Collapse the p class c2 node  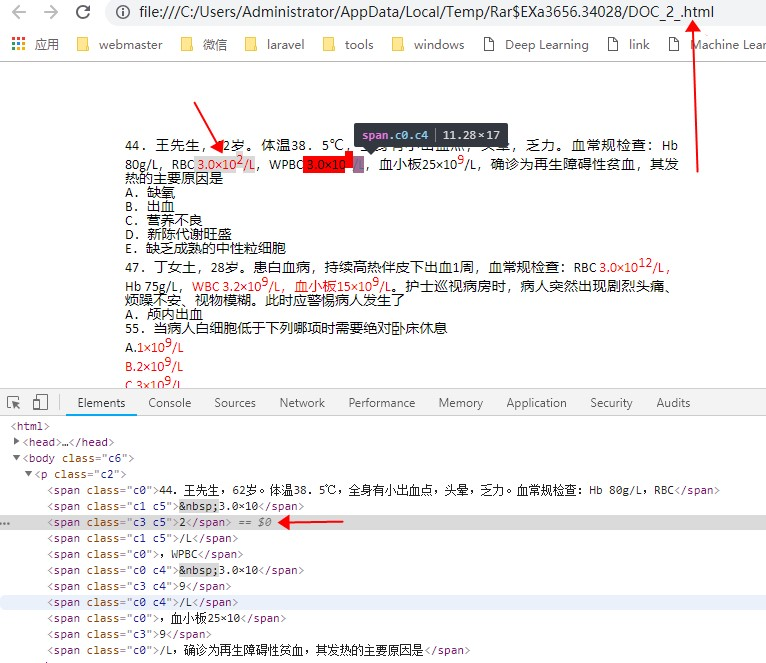click(x=28, y=474)
